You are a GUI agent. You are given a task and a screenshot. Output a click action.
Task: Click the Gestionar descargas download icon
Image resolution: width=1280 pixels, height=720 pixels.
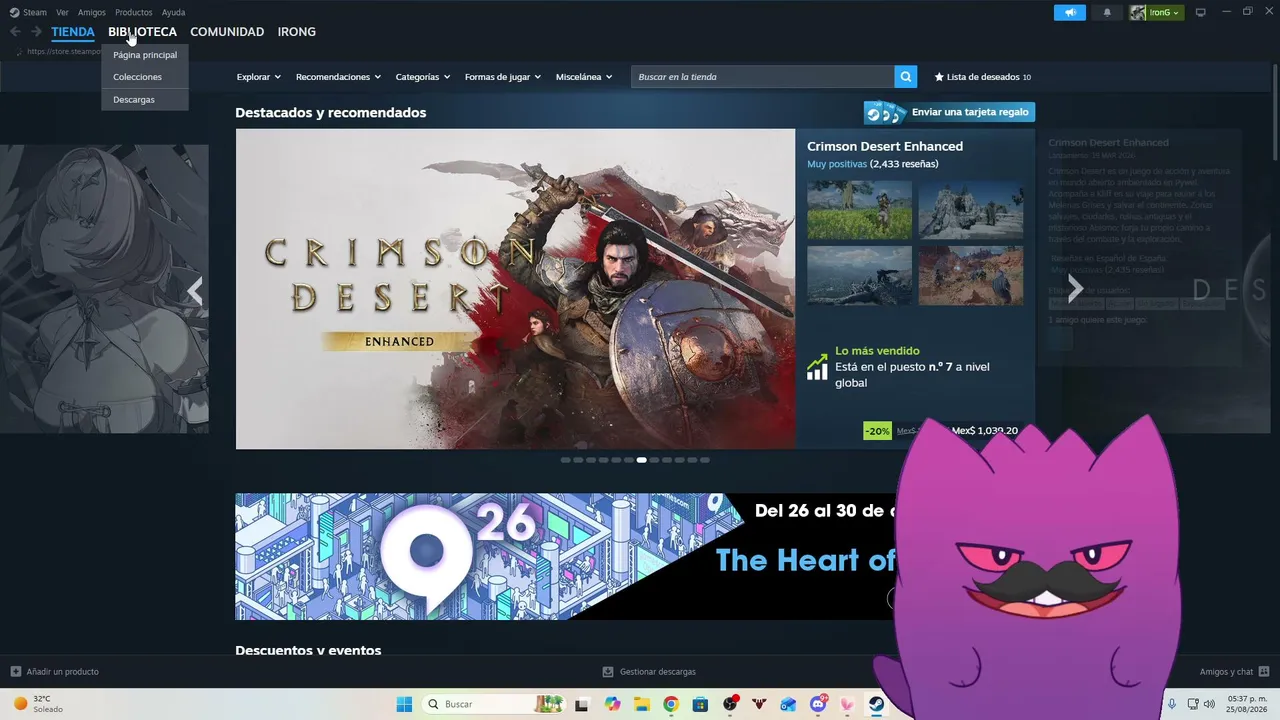click(608, 672)
